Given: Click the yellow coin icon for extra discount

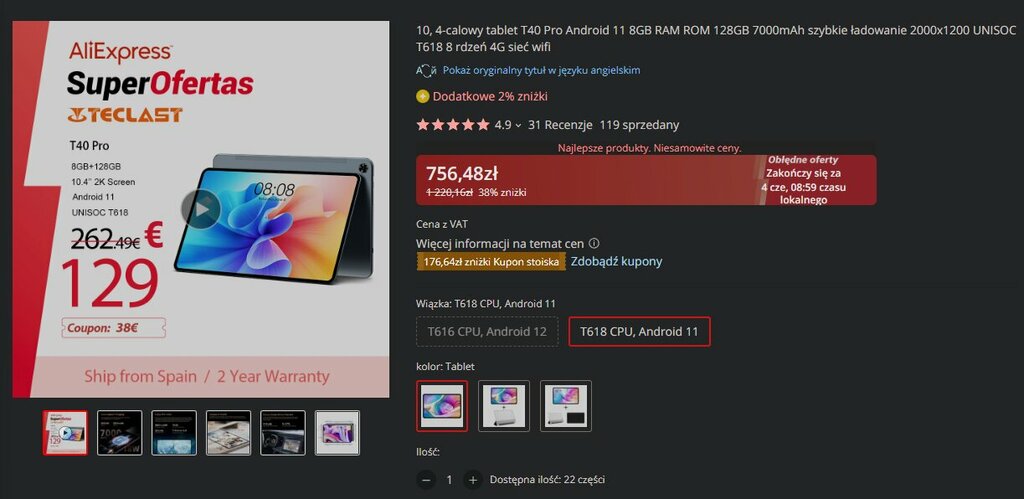Looking at the screenshot, I should tap(423, 97).
